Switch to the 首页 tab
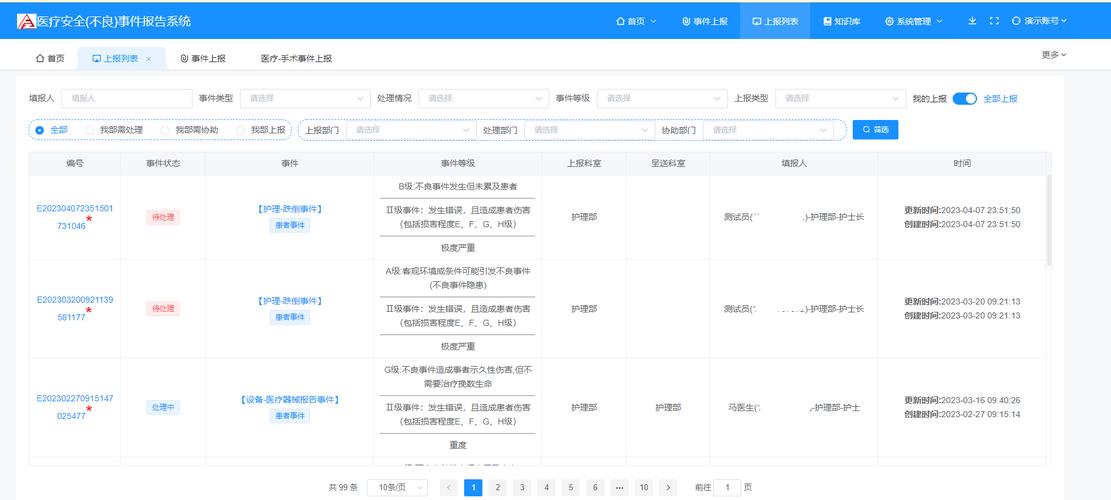Viewport: 1111px width, 500px height. (x=50, y=59)
